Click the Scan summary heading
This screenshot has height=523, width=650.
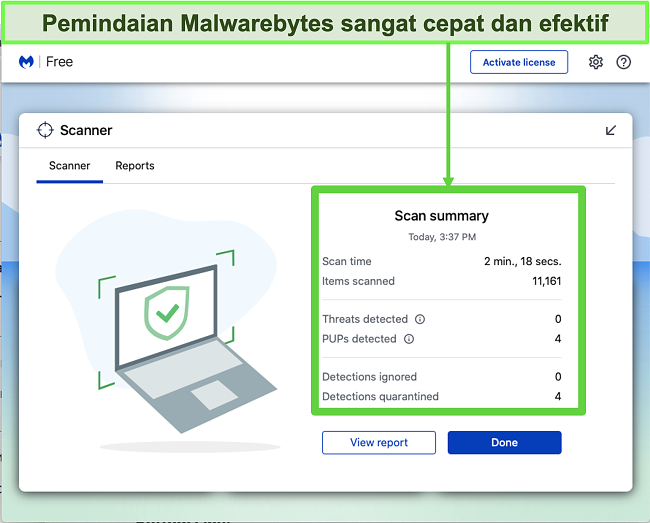point(441,216)
